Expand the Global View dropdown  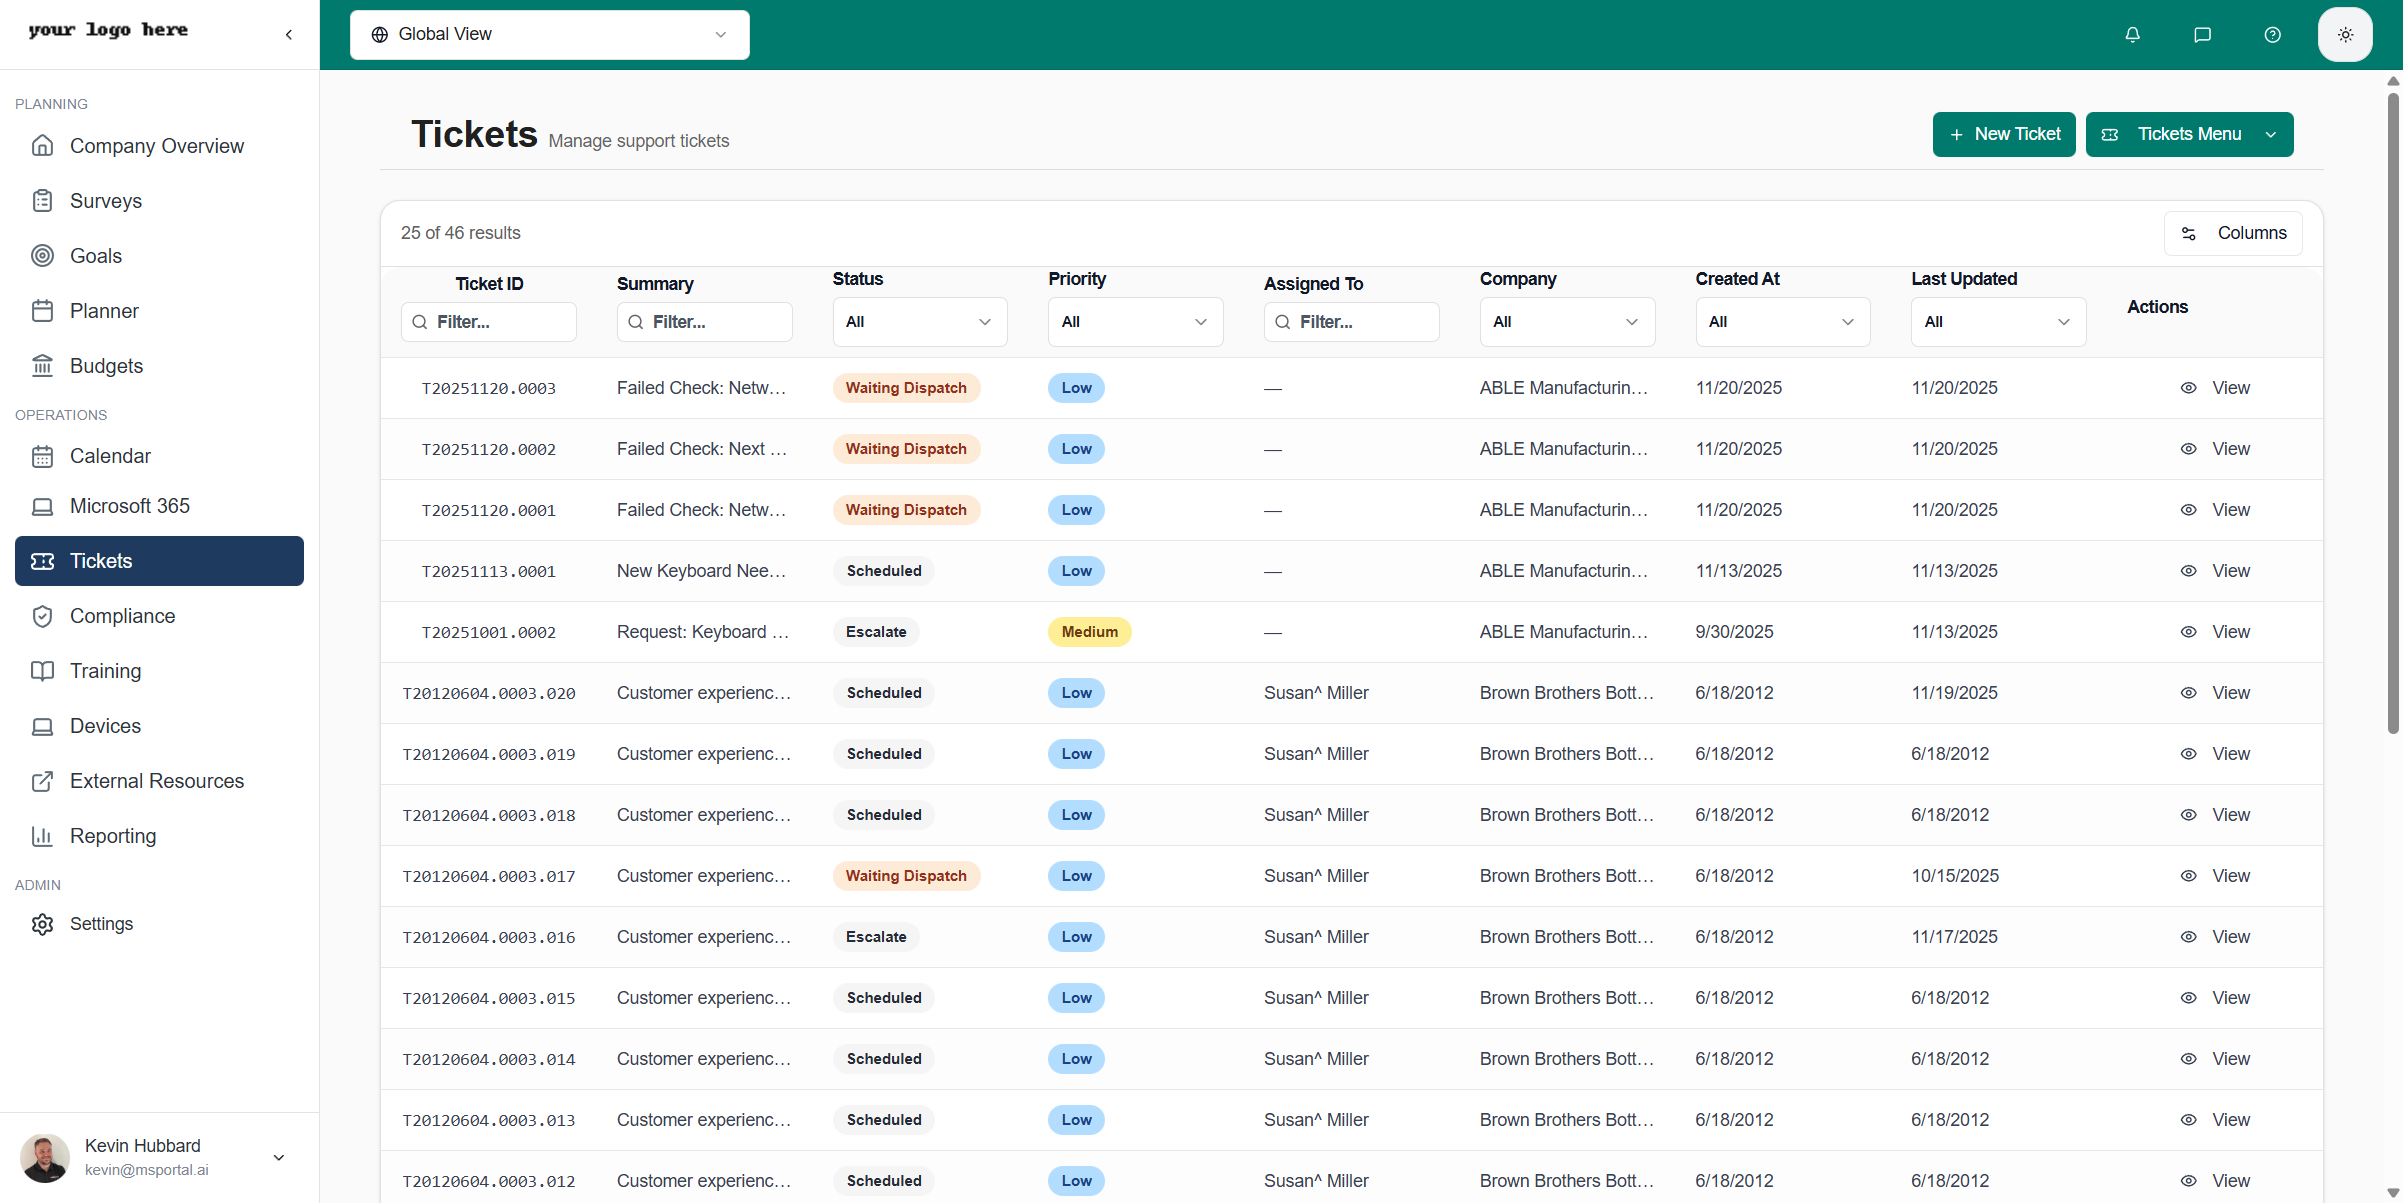549,35
